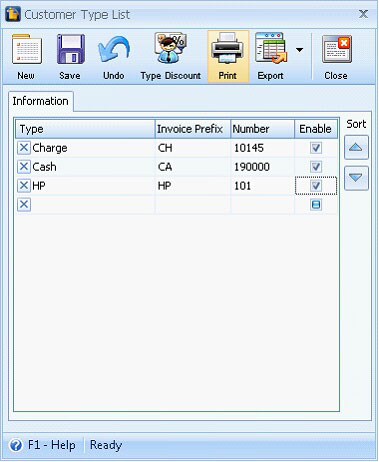Select the number cell 101
Viewport: 379px width, 462px height.
(262, 186)
